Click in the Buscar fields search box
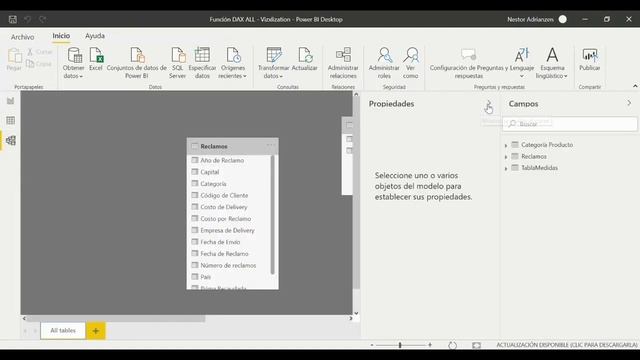 pyautogui.click(x=570, y=124)
